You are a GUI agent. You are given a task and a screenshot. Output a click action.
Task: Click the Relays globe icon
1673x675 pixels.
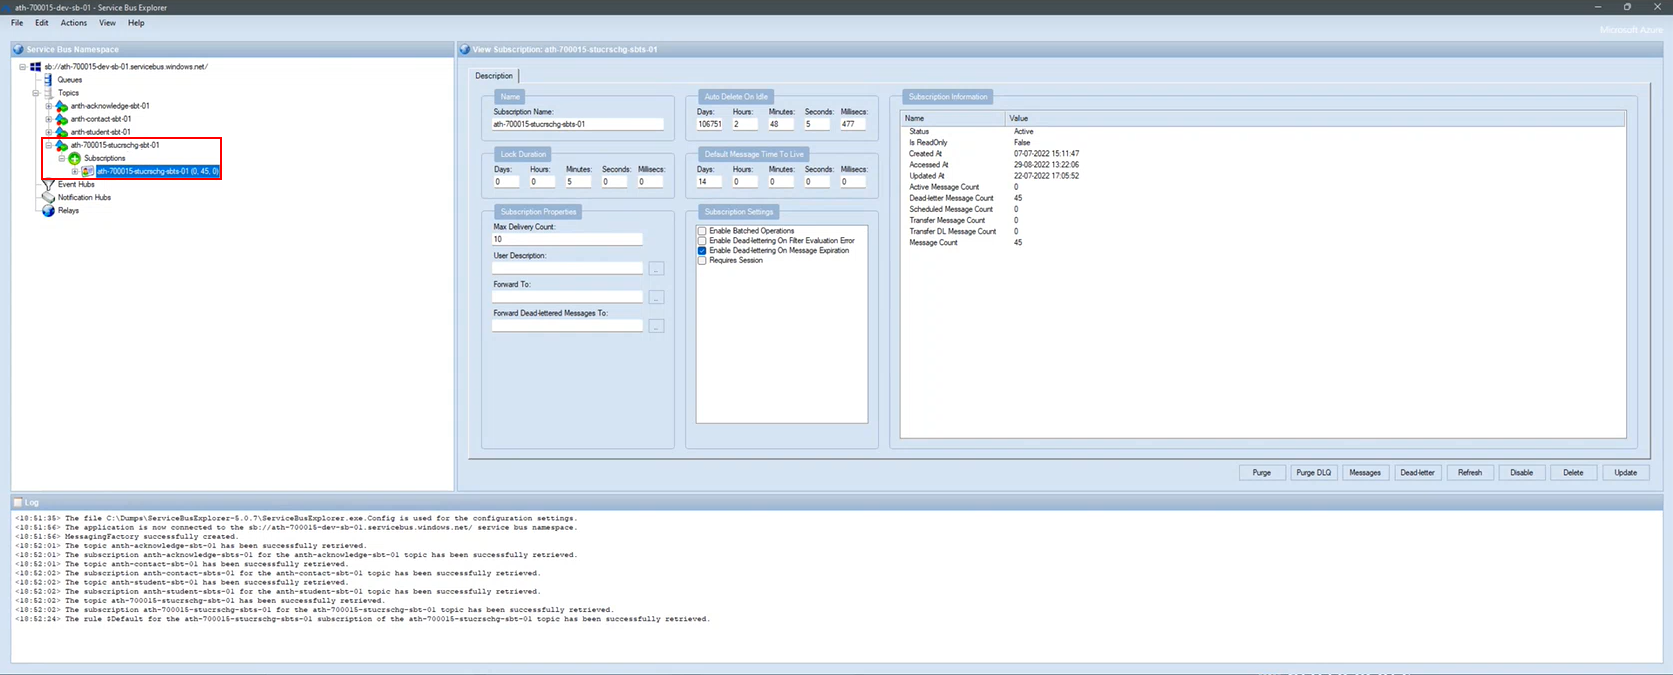point(48,211)
